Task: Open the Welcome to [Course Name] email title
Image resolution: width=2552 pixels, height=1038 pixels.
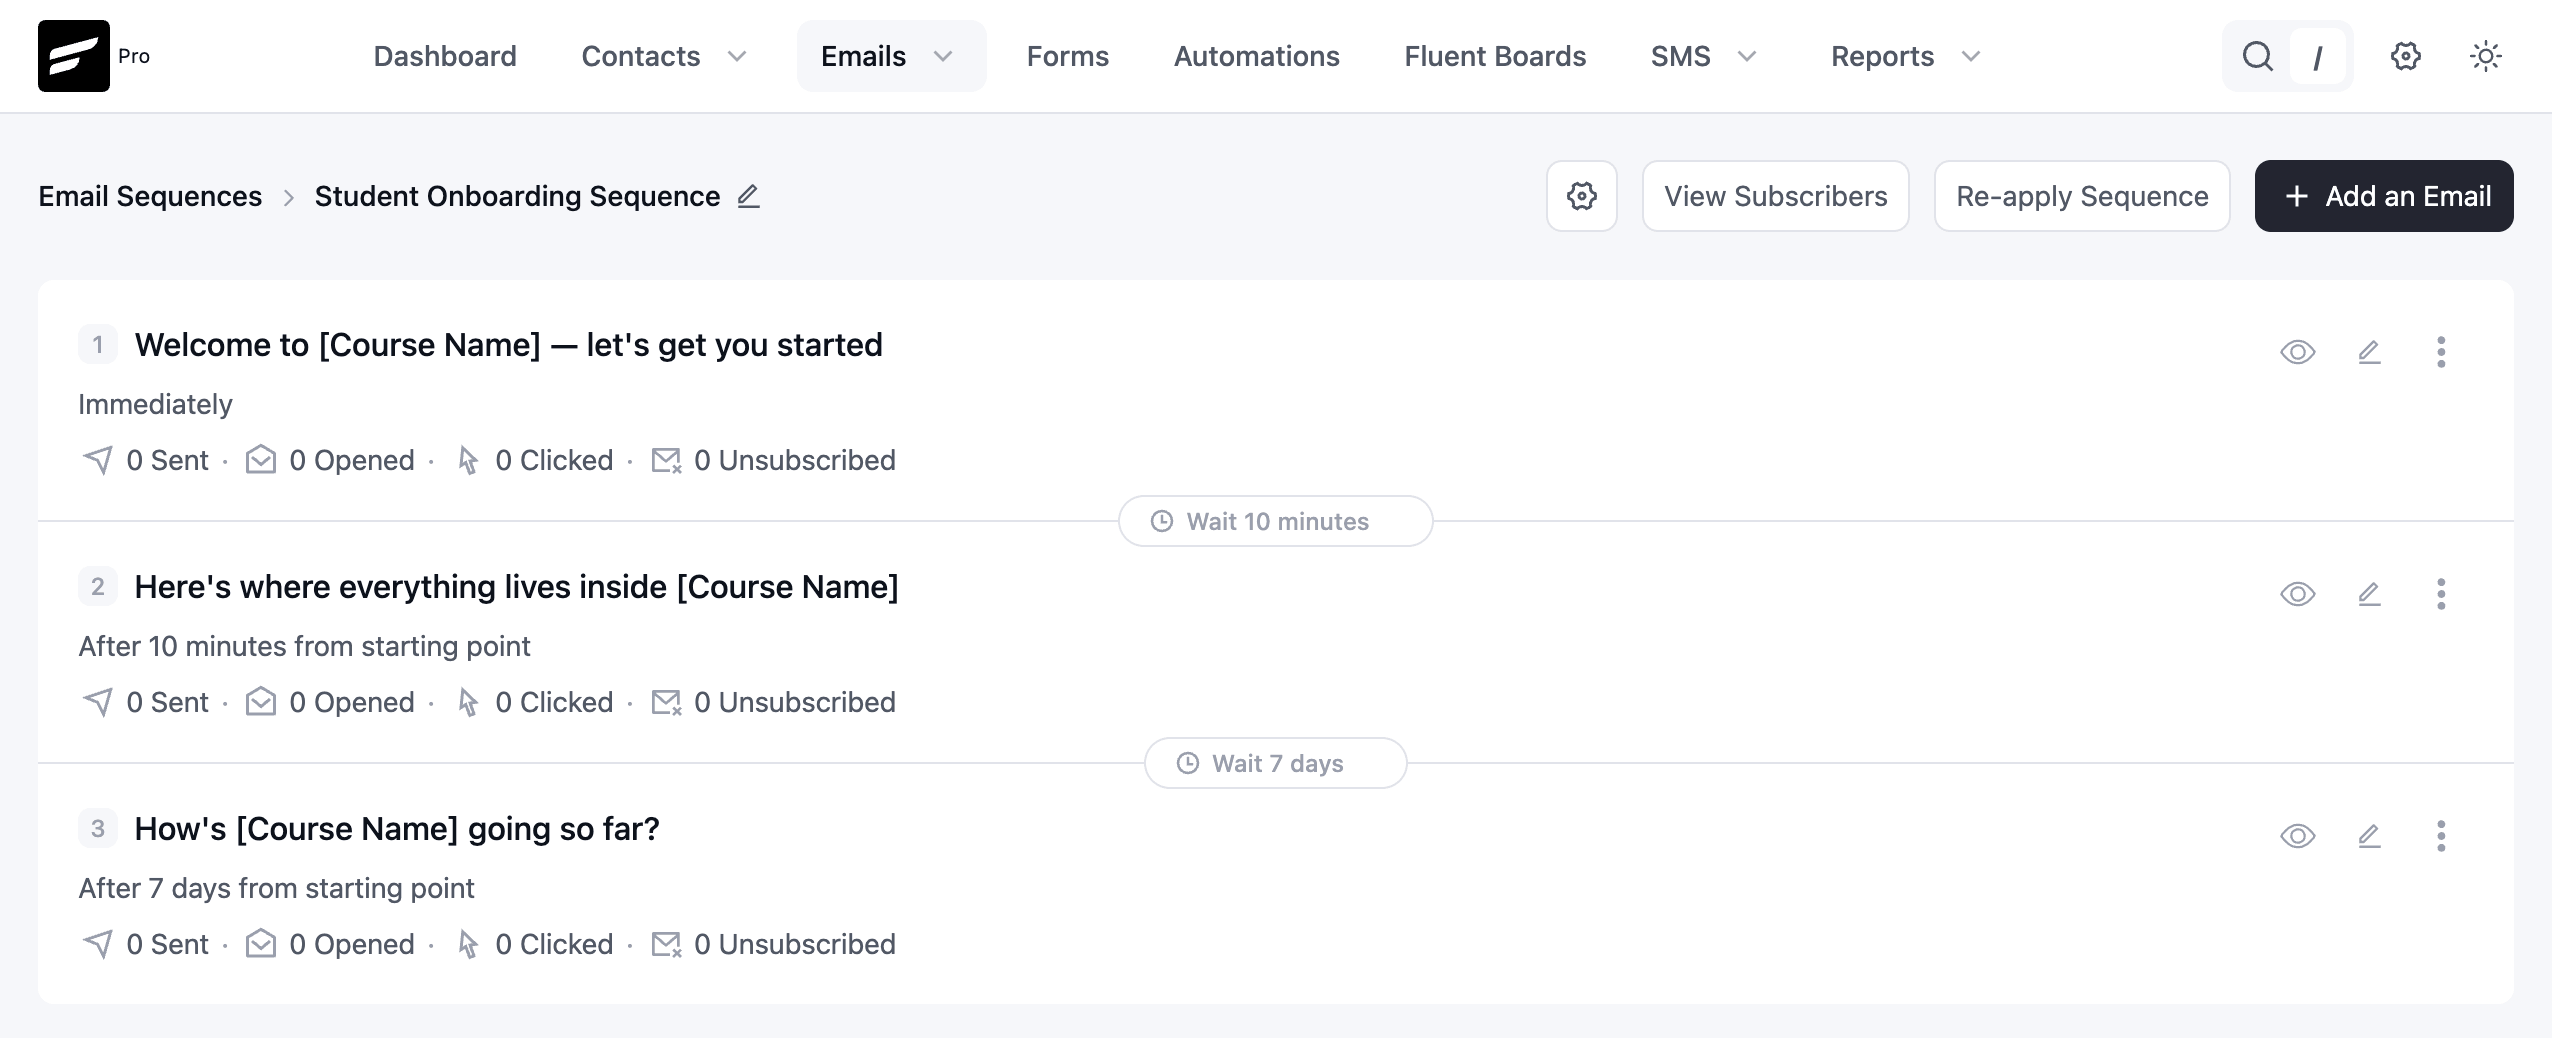Action: click(x=509, y=345)
